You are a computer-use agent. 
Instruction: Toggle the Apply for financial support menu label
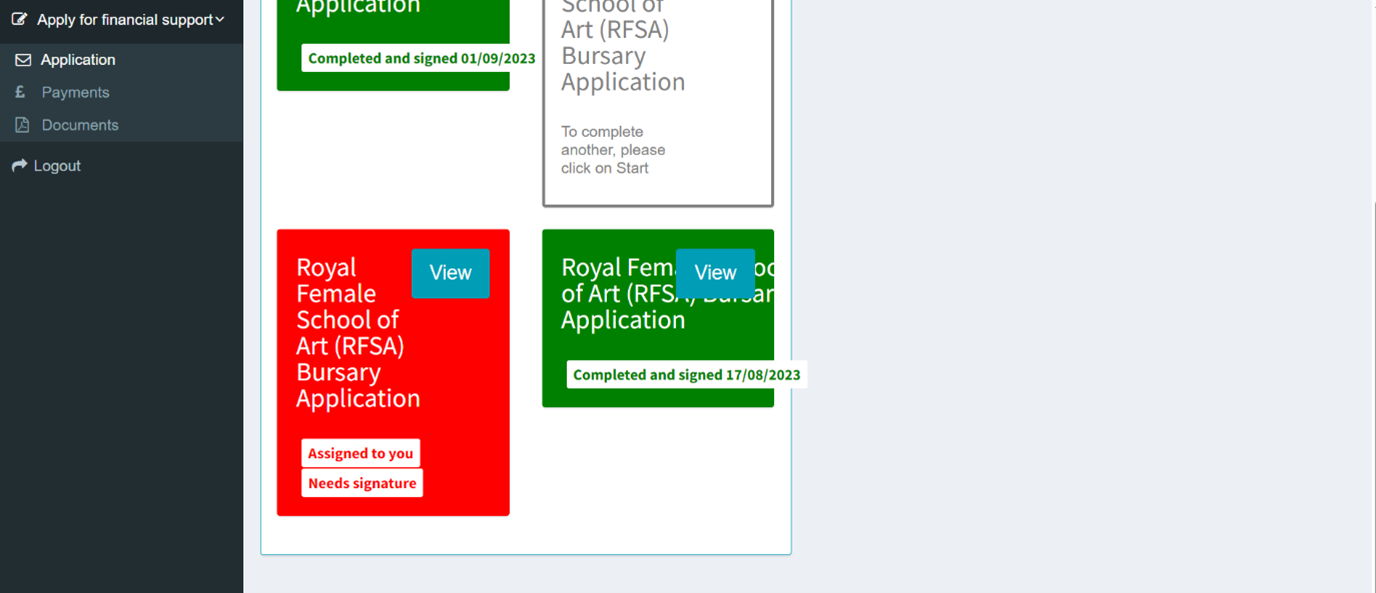pos(124,20)
